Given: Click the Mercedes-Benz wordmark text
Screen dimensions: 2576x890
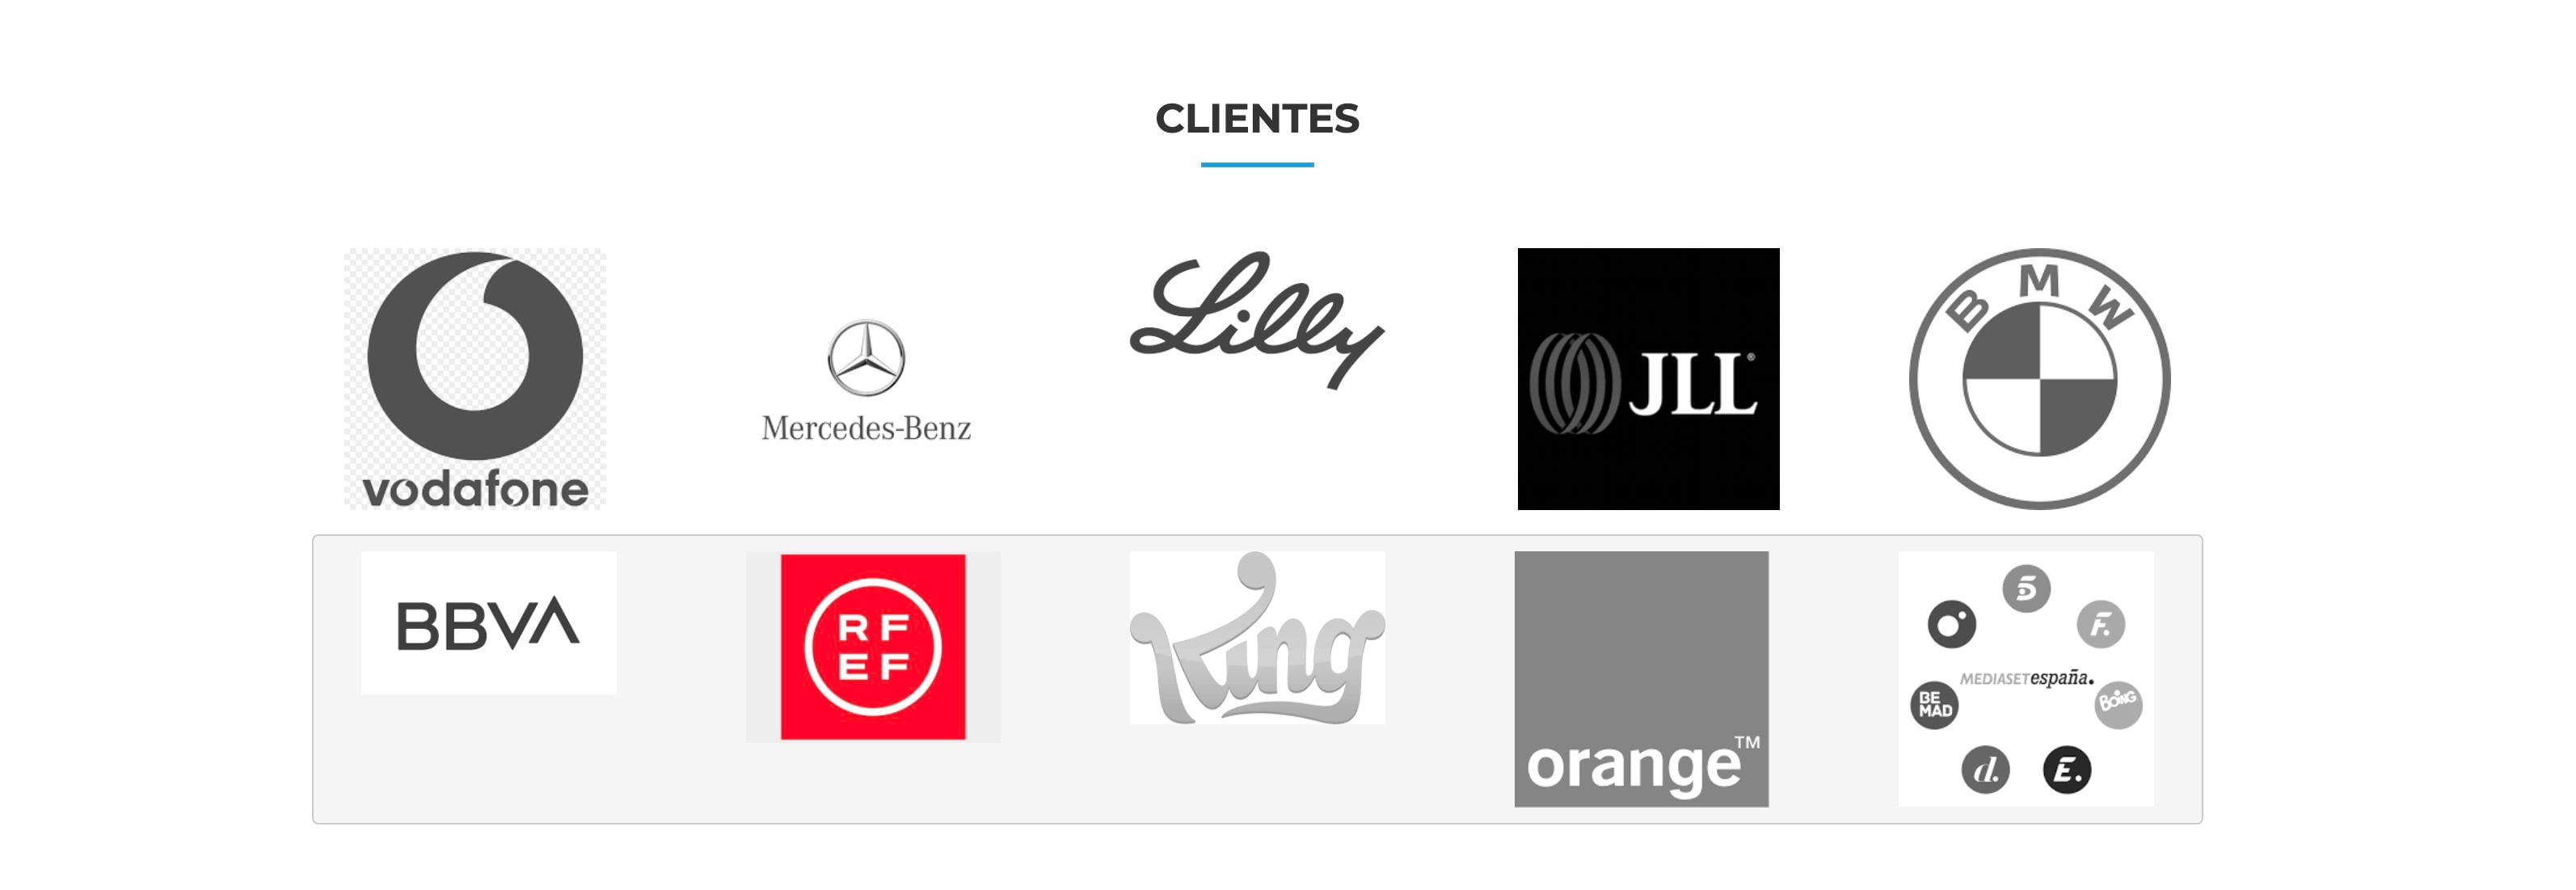Looking at the screenshot, I should click(866, 428).
